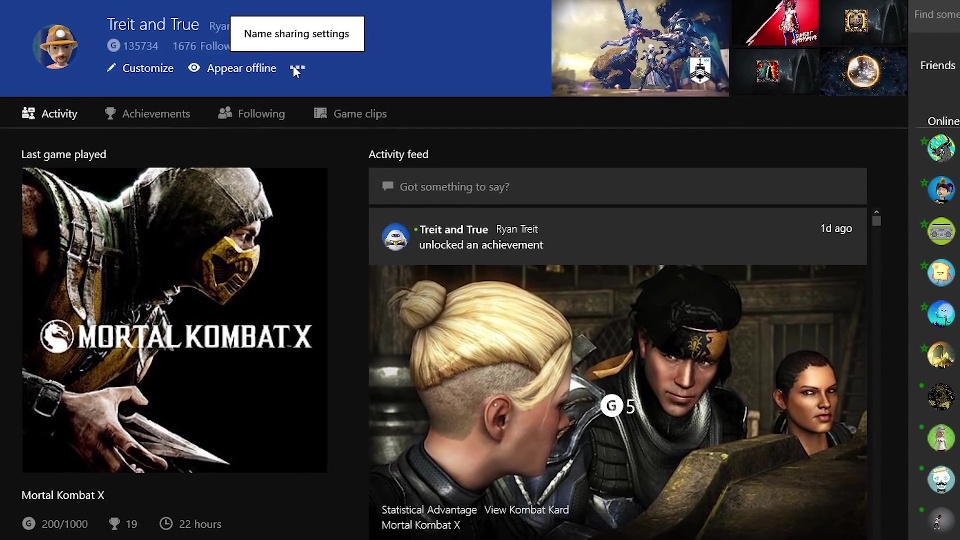The image size is (960, 540).
Task: Switch to the Activity tab
Action: (x=50, y=113)
